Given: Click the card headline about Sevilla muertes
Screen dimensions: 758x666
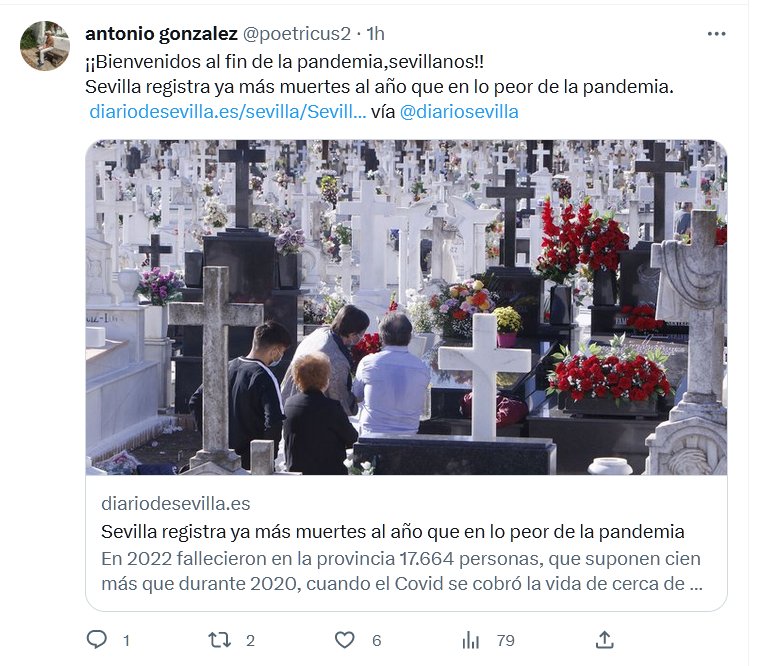Looking at the screenshot, I should pyautogui.click(x=393, y=532).
